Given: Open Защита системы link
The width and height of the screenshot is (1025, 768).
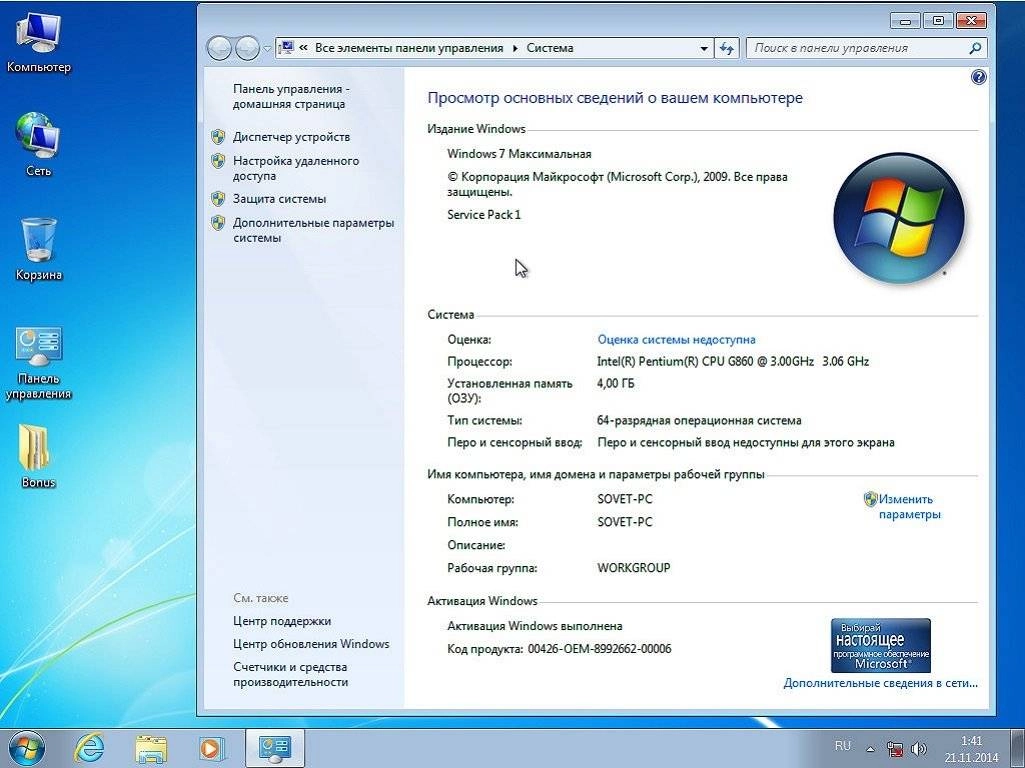Looking at the screenshot, I should coord(279,199).
